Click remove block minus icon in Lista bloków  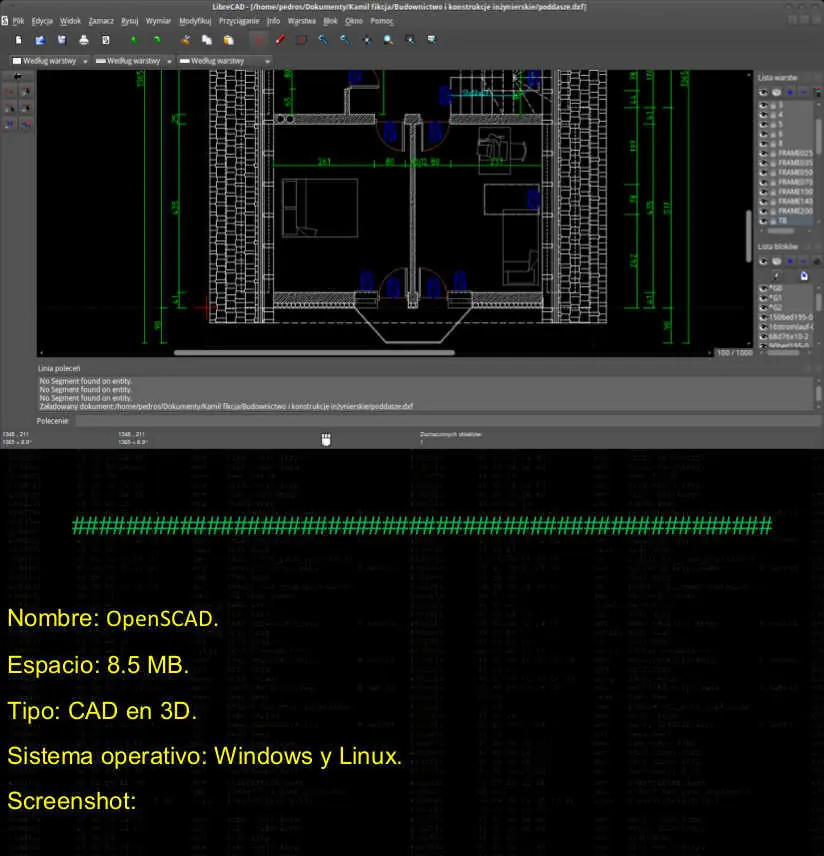[x=803, y=261]
